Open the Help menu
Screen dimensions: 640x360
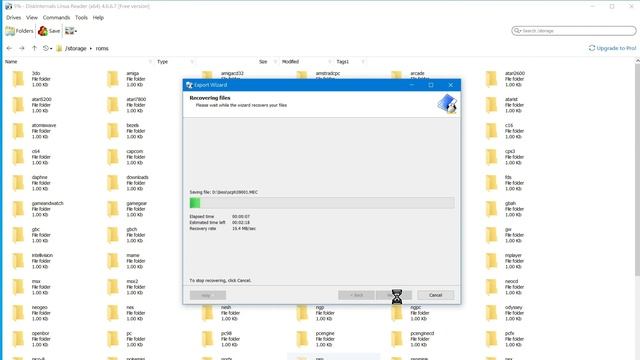(98, 18)
